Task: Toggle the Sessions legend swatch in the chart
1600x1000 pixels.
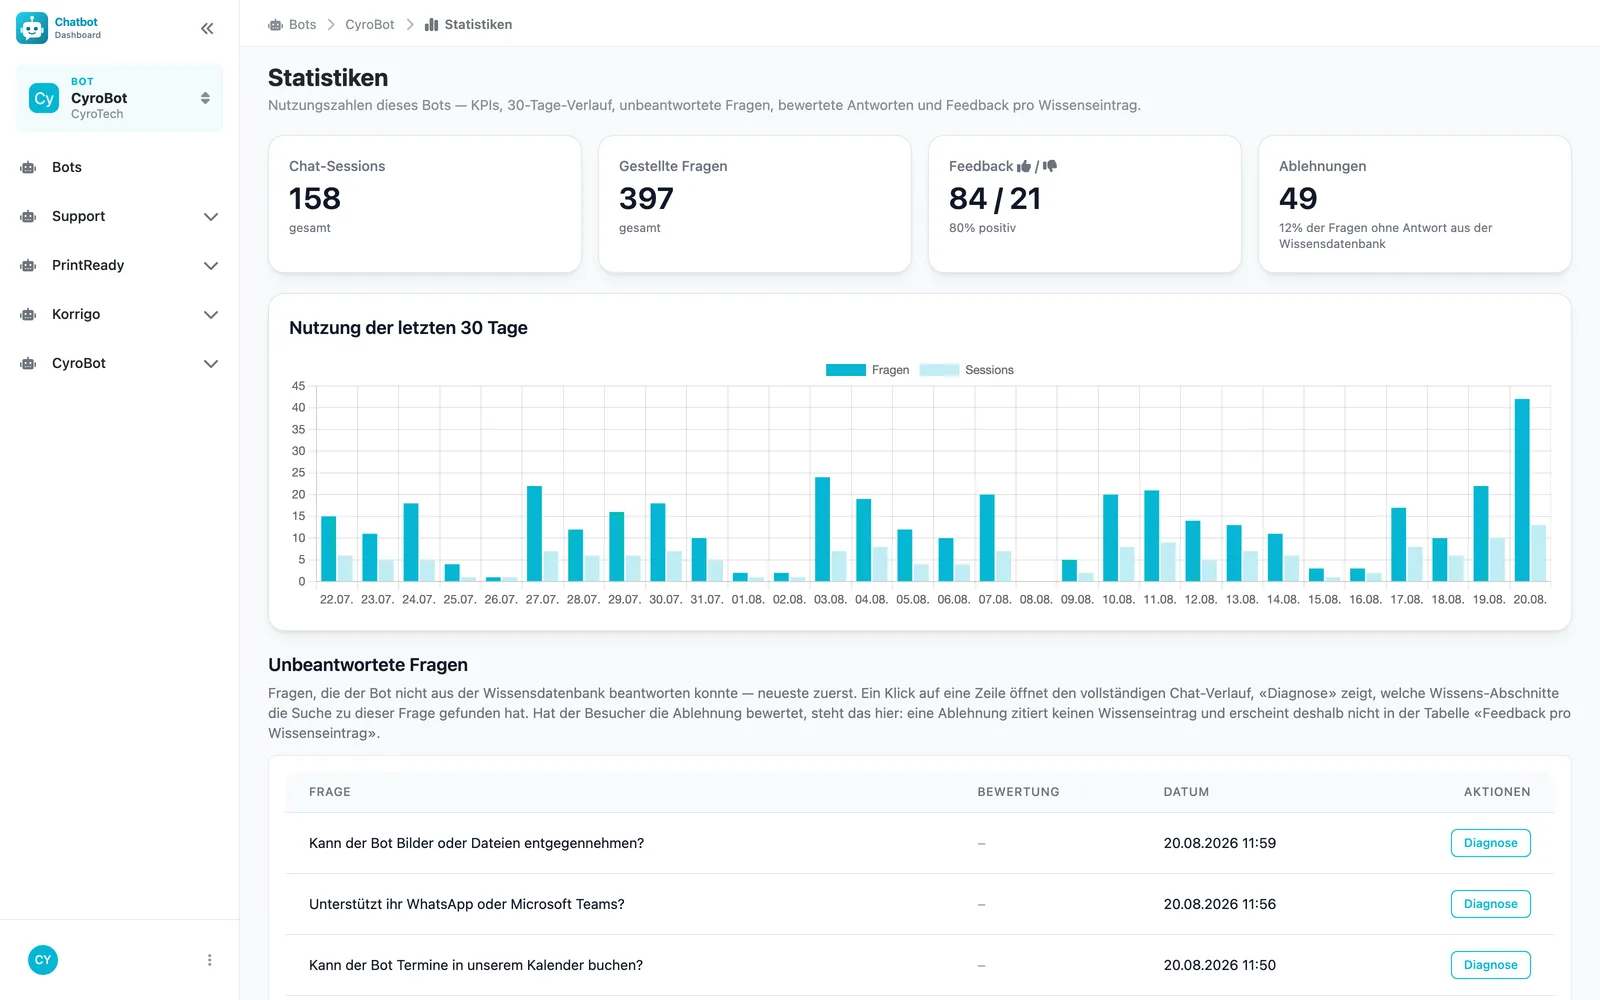Action: coord(939,370)
